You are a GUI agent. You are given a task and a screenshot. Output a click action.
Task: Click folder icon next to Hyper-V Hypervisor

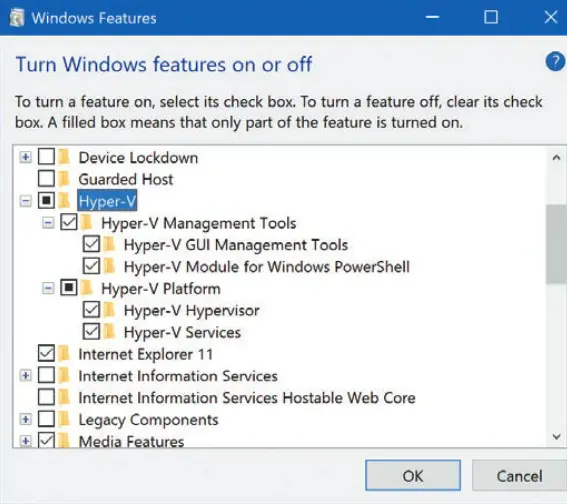(109, 310)
